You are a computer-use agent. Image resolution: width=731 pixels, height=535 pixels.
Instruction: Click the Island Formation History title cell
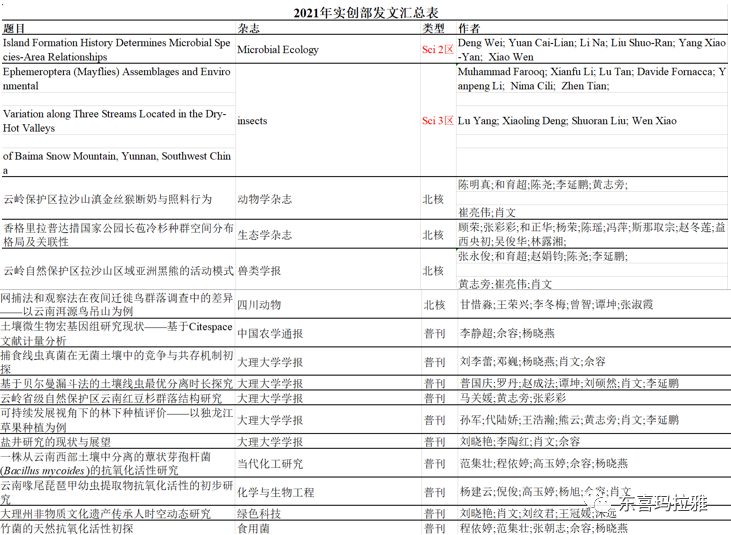pos(116,50)
